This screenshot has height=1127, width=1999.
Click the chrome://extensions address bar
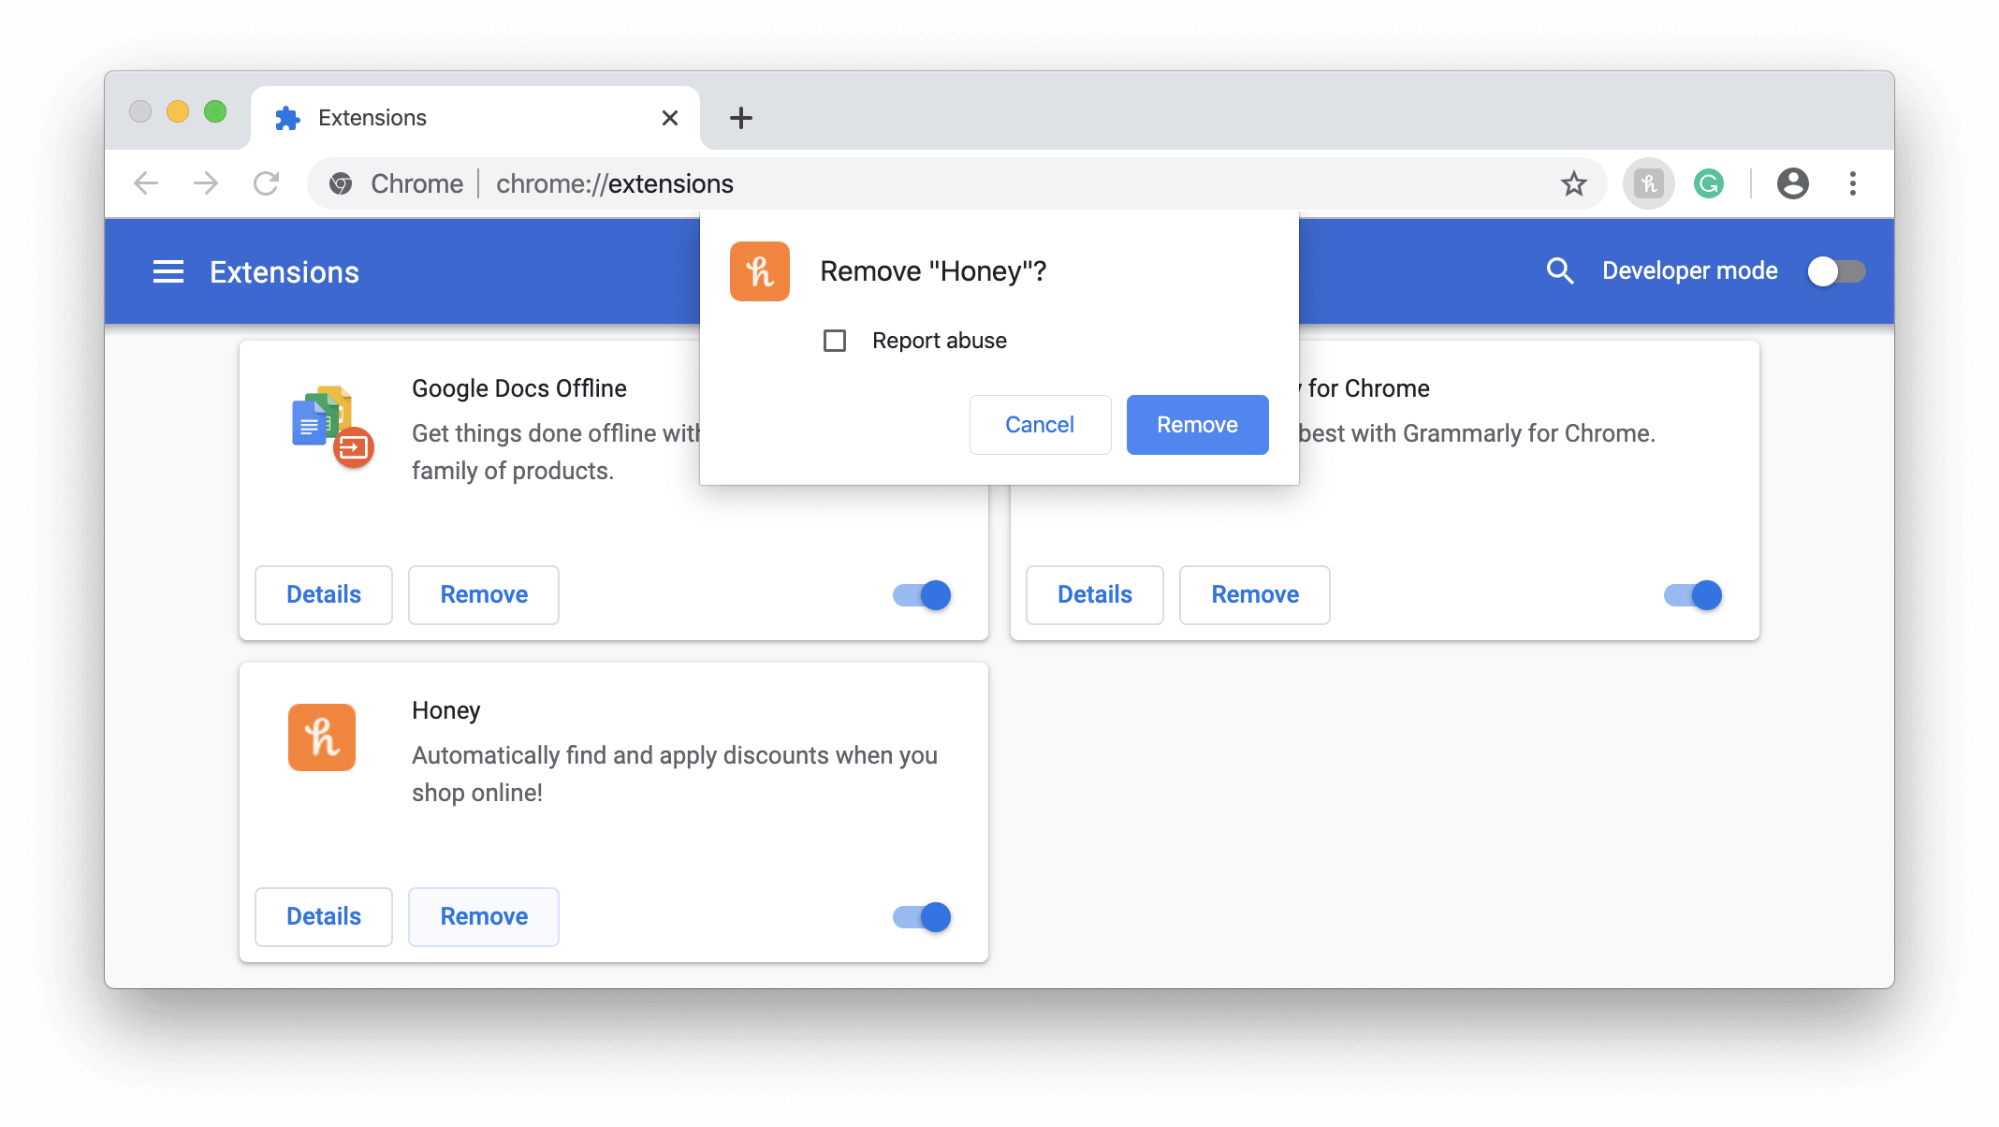coord(900,184)
